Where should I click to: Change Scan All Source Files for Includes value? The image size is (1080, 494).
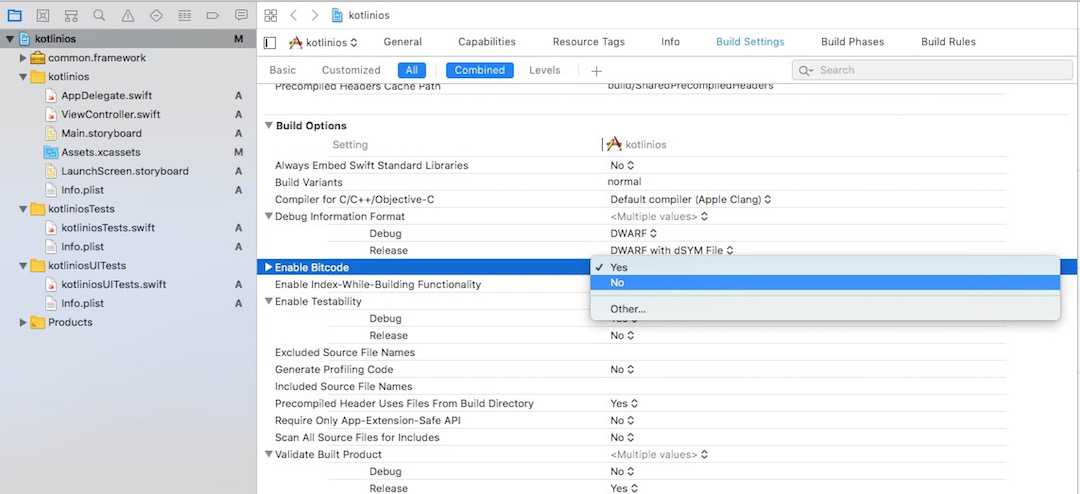[622, 438]
